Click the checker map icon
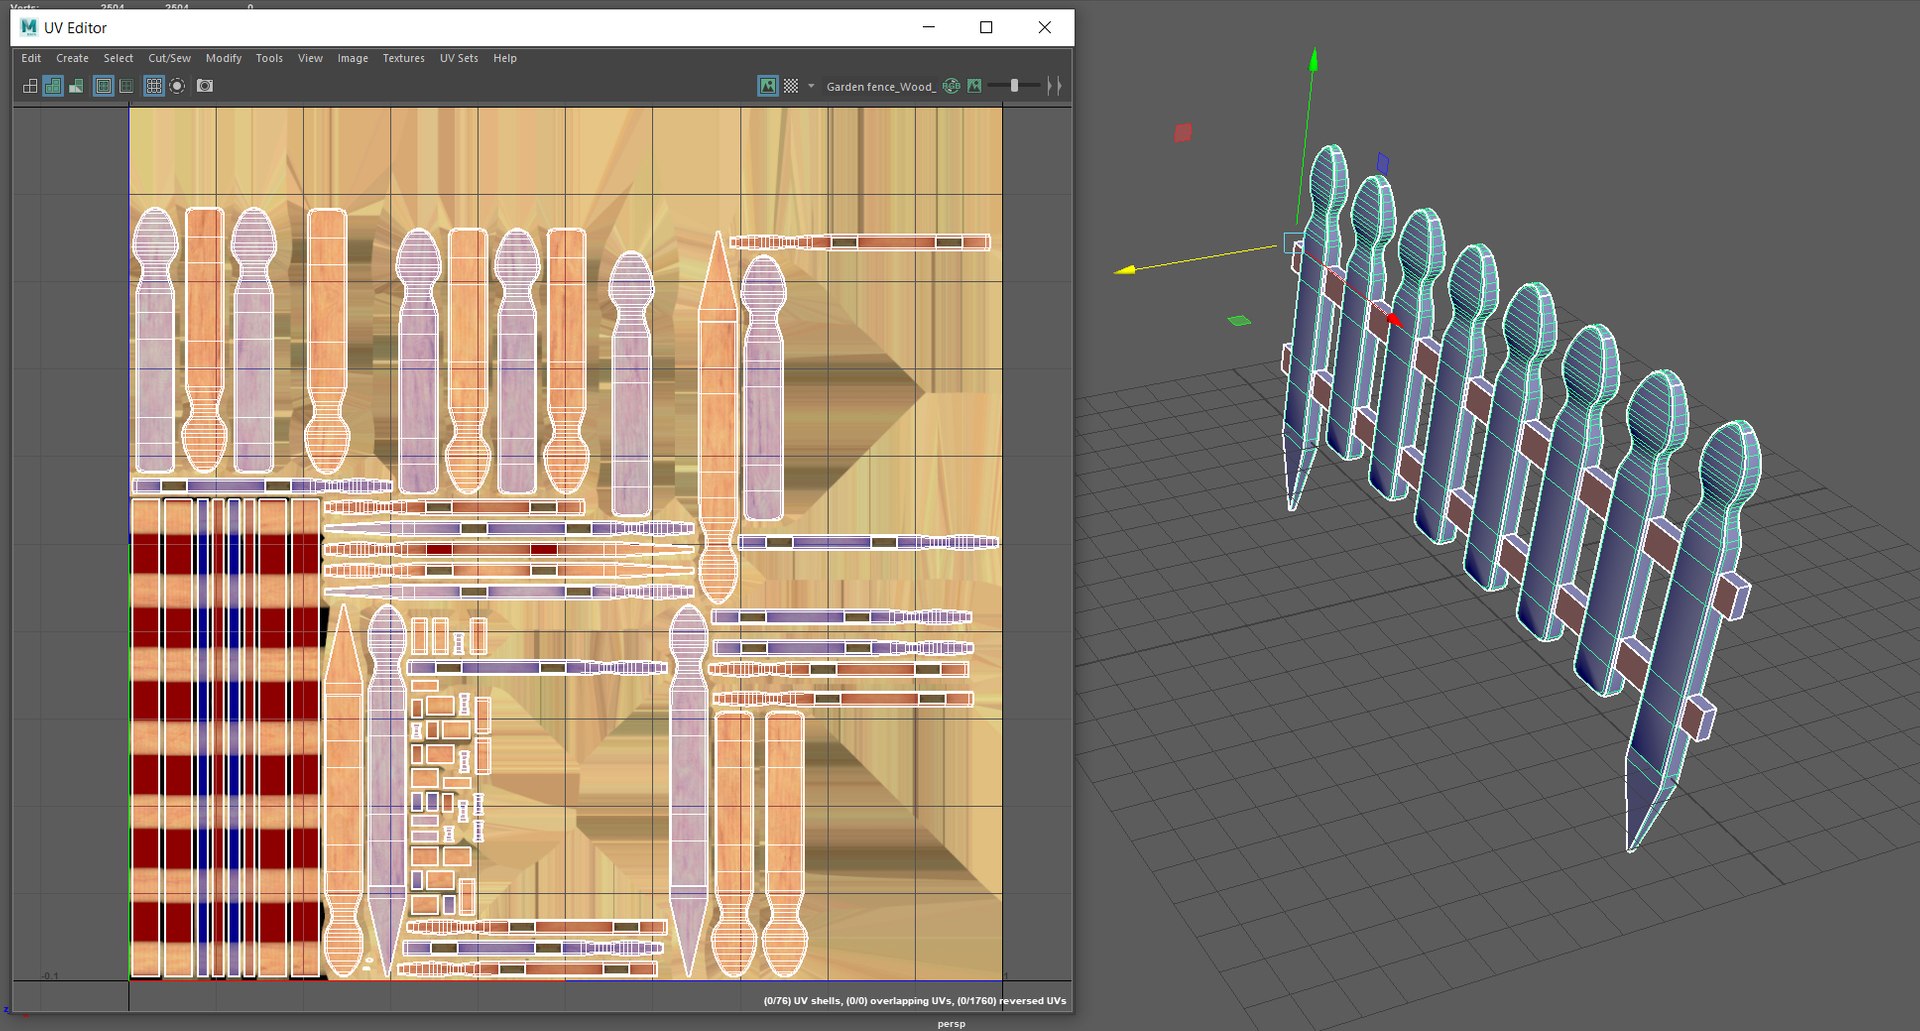Screen dimensions: 1920x1031 point(791,86)
